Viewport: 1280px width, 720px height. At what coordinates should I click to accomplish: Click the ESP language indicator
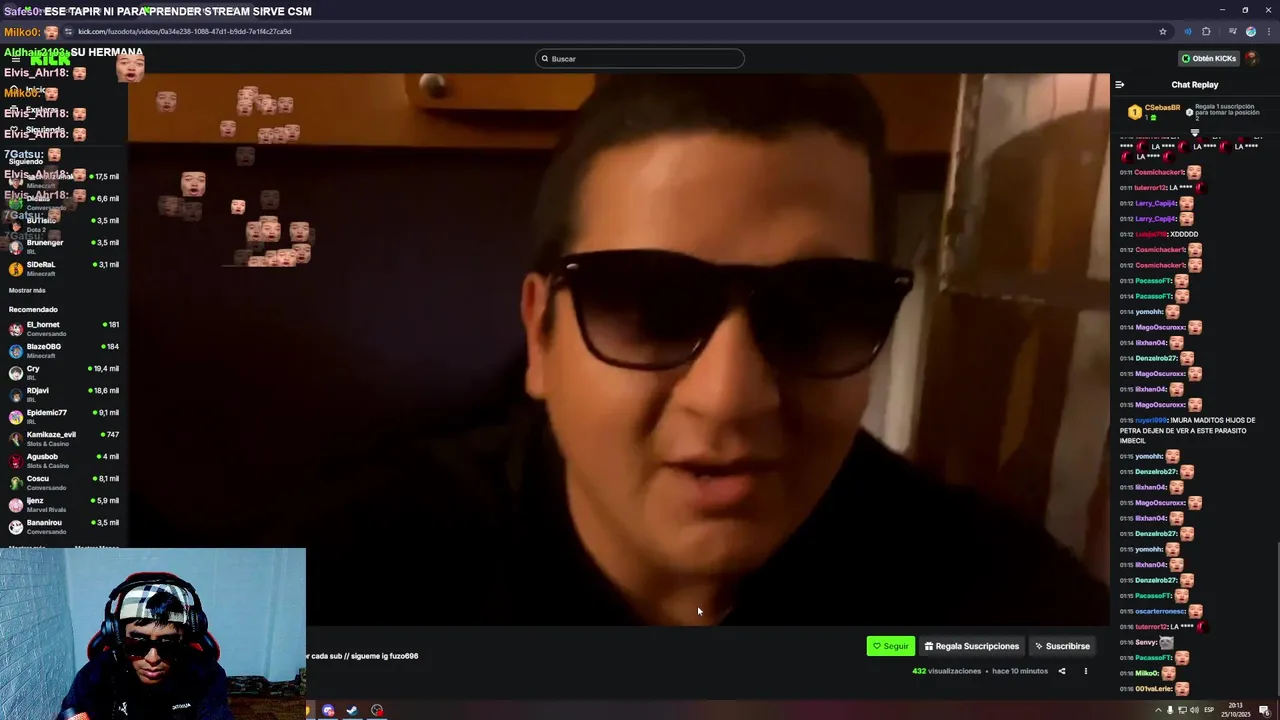point(1209,710)
